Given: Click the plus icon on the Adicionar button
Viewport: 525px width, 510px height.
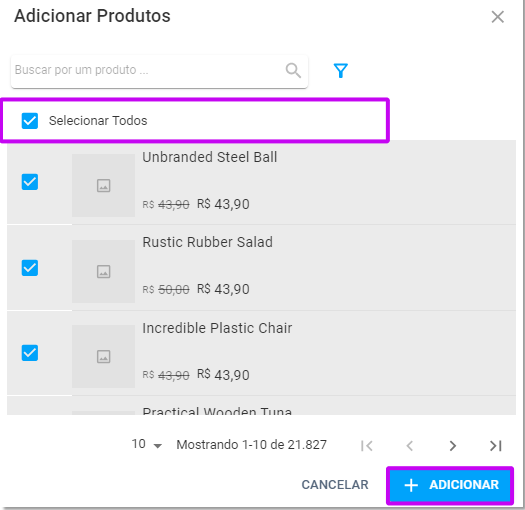Looking at the screenshot, I should (x=411, y=485).
